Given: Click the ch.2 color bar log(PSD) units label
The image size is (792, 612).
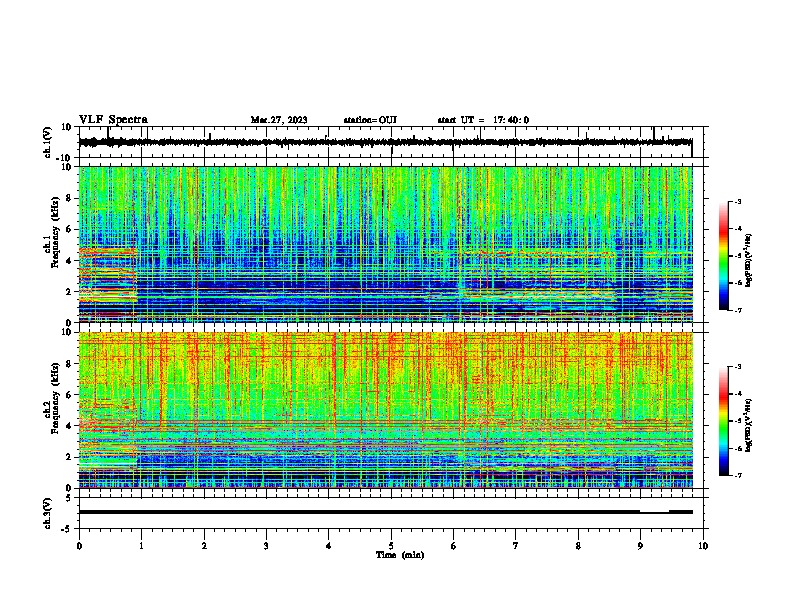Looking at the screenshot, I should click(x=749, y=425).
